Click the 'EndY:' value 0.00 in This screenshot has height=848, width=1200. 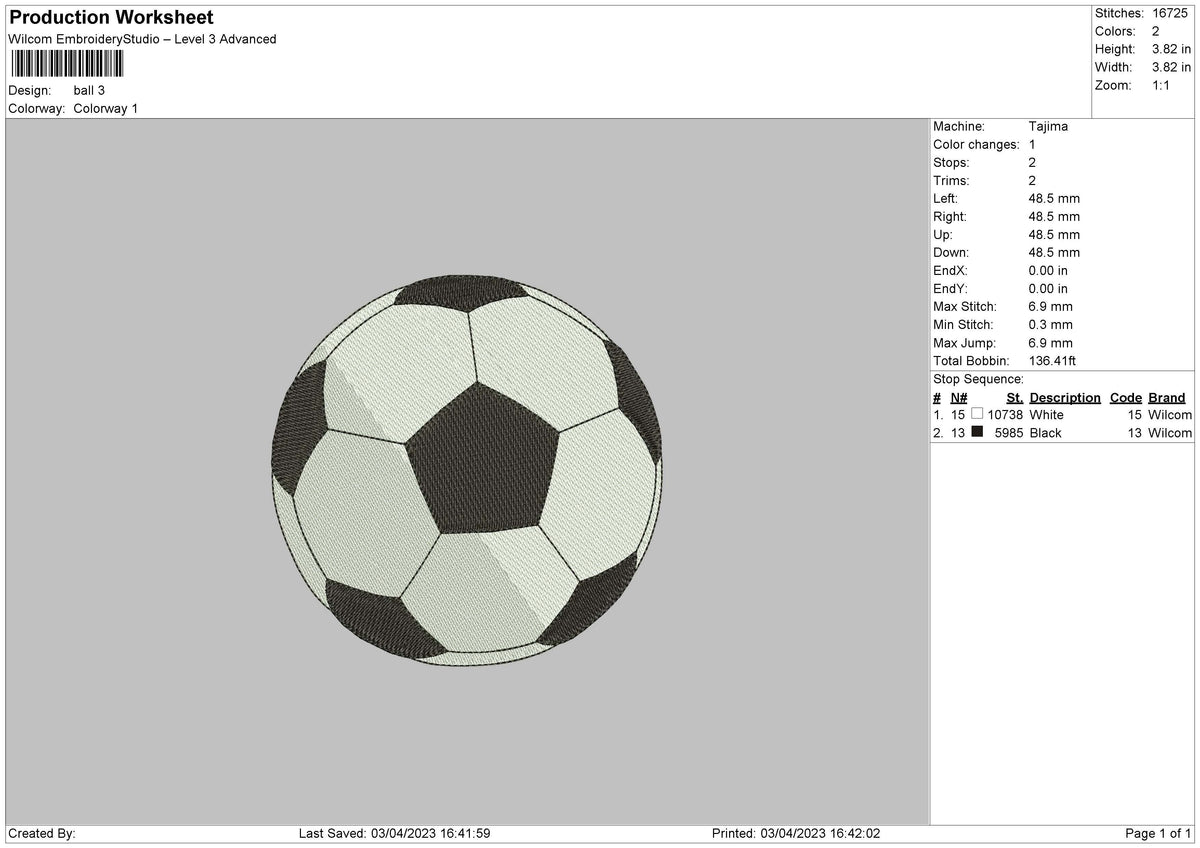(x=1048, y=288)
